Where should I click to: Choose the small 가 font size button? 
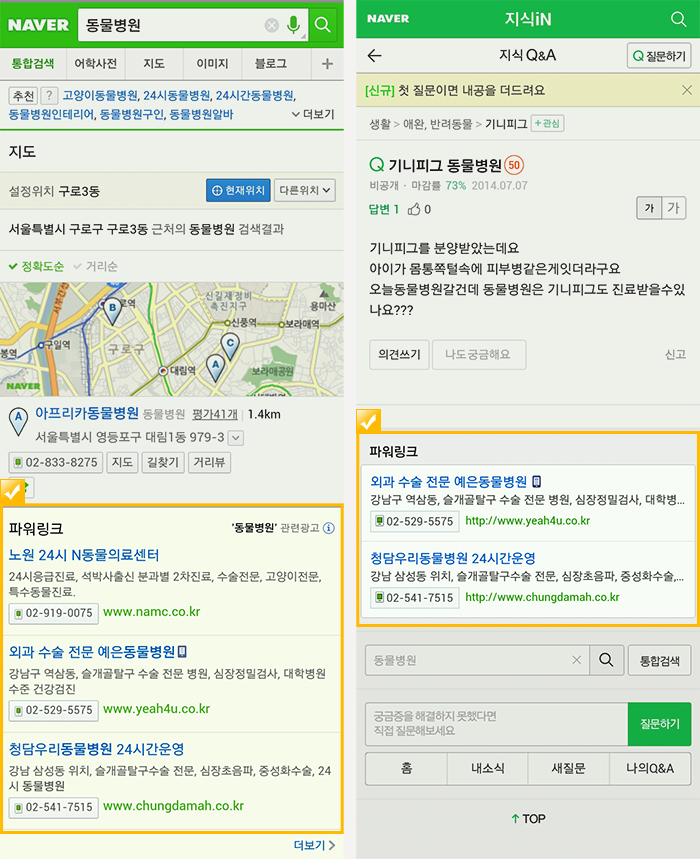pos(649,208)
